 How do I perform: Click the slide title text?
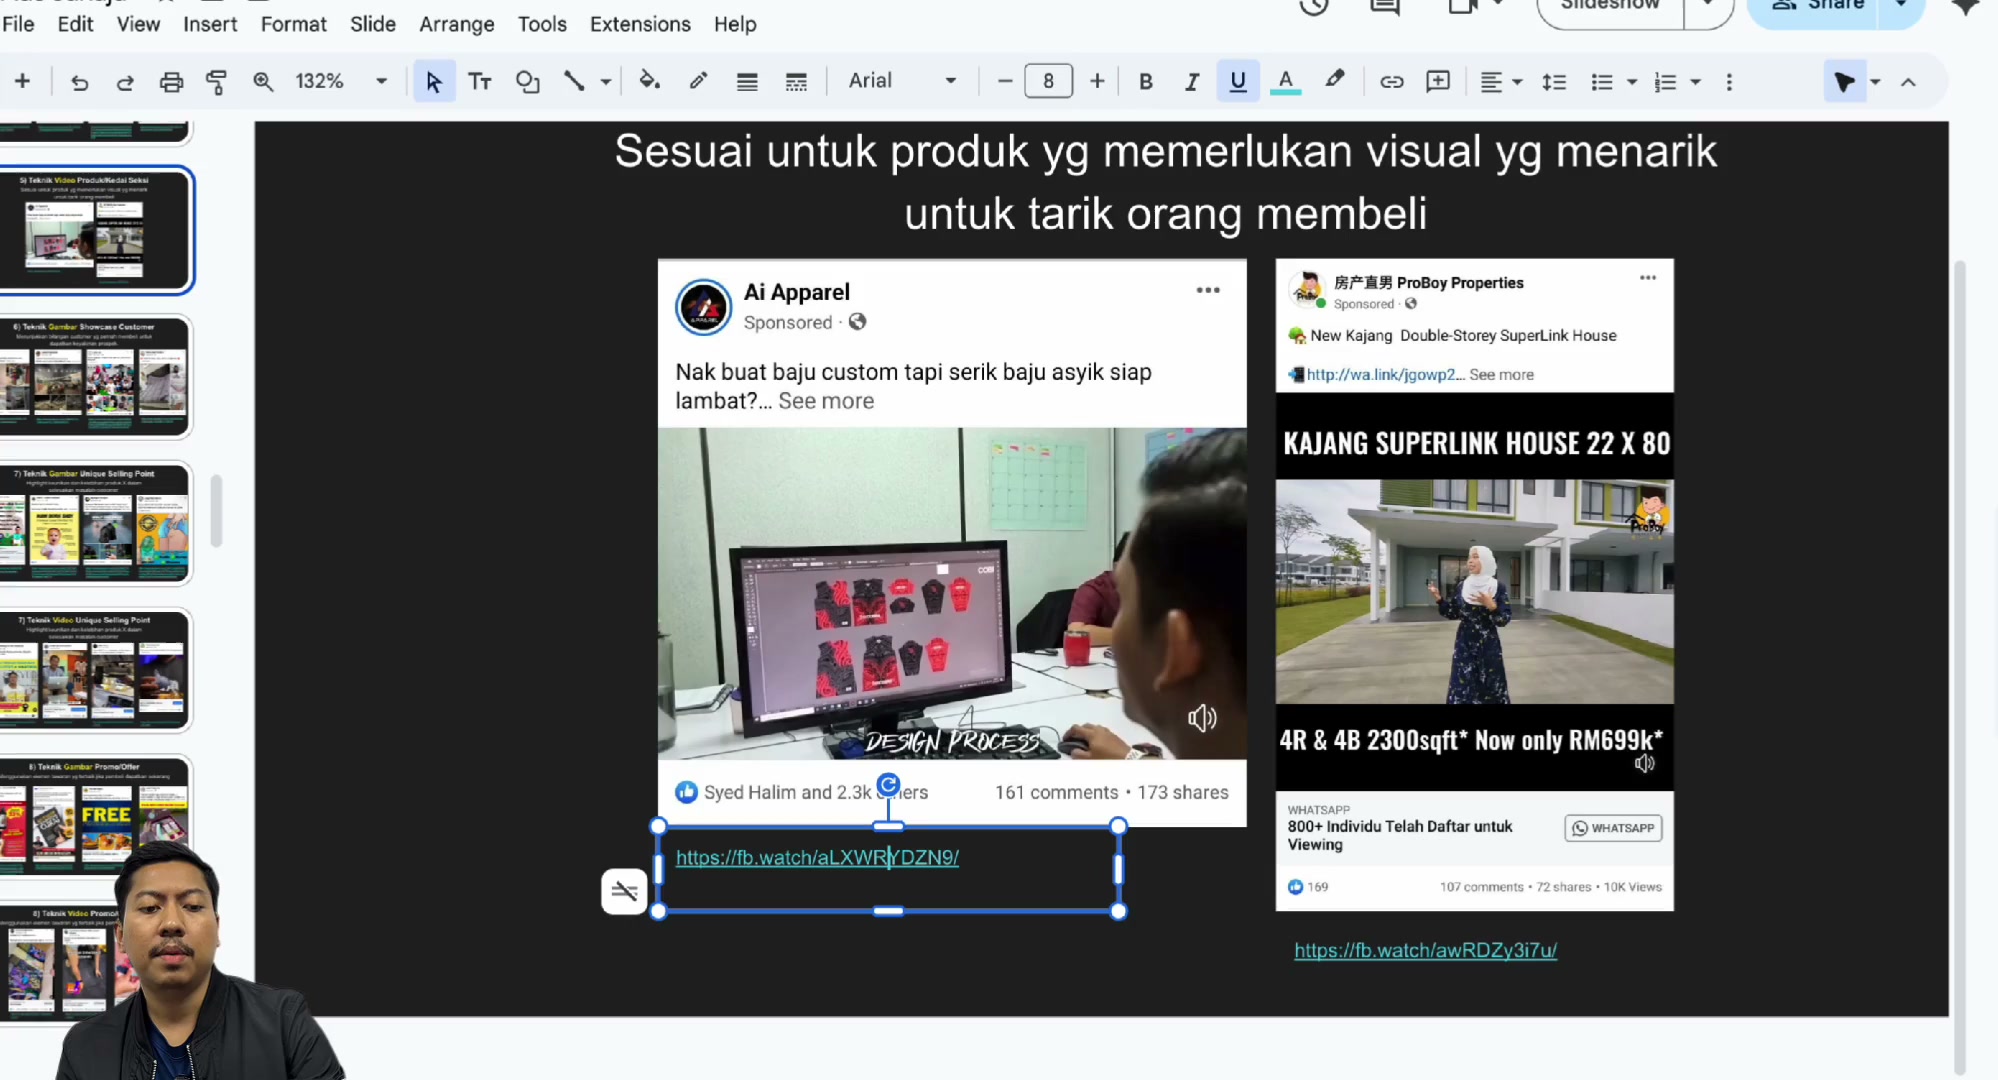click(1165, 182)
